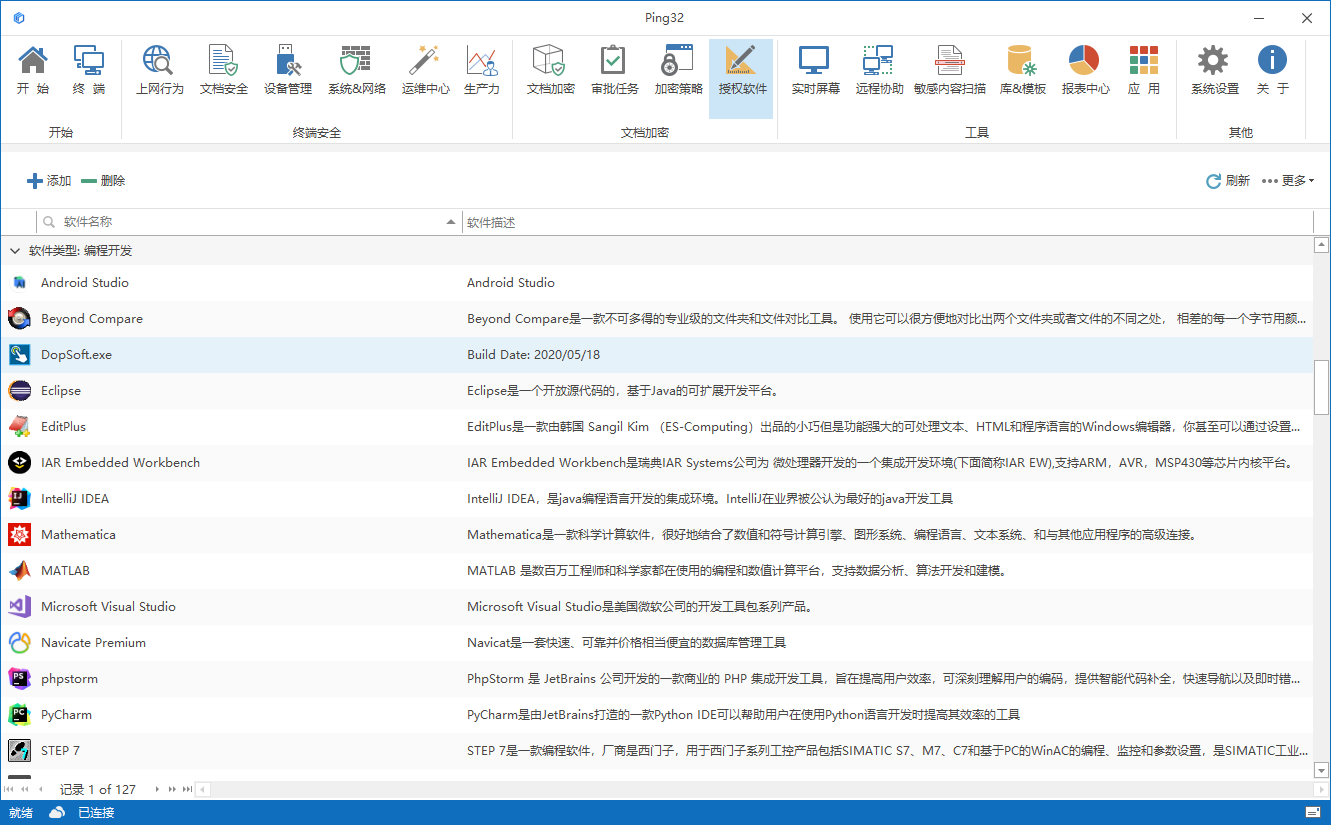
Task: Click the Ping32 logo in title bar
Action: click(19, 18)
